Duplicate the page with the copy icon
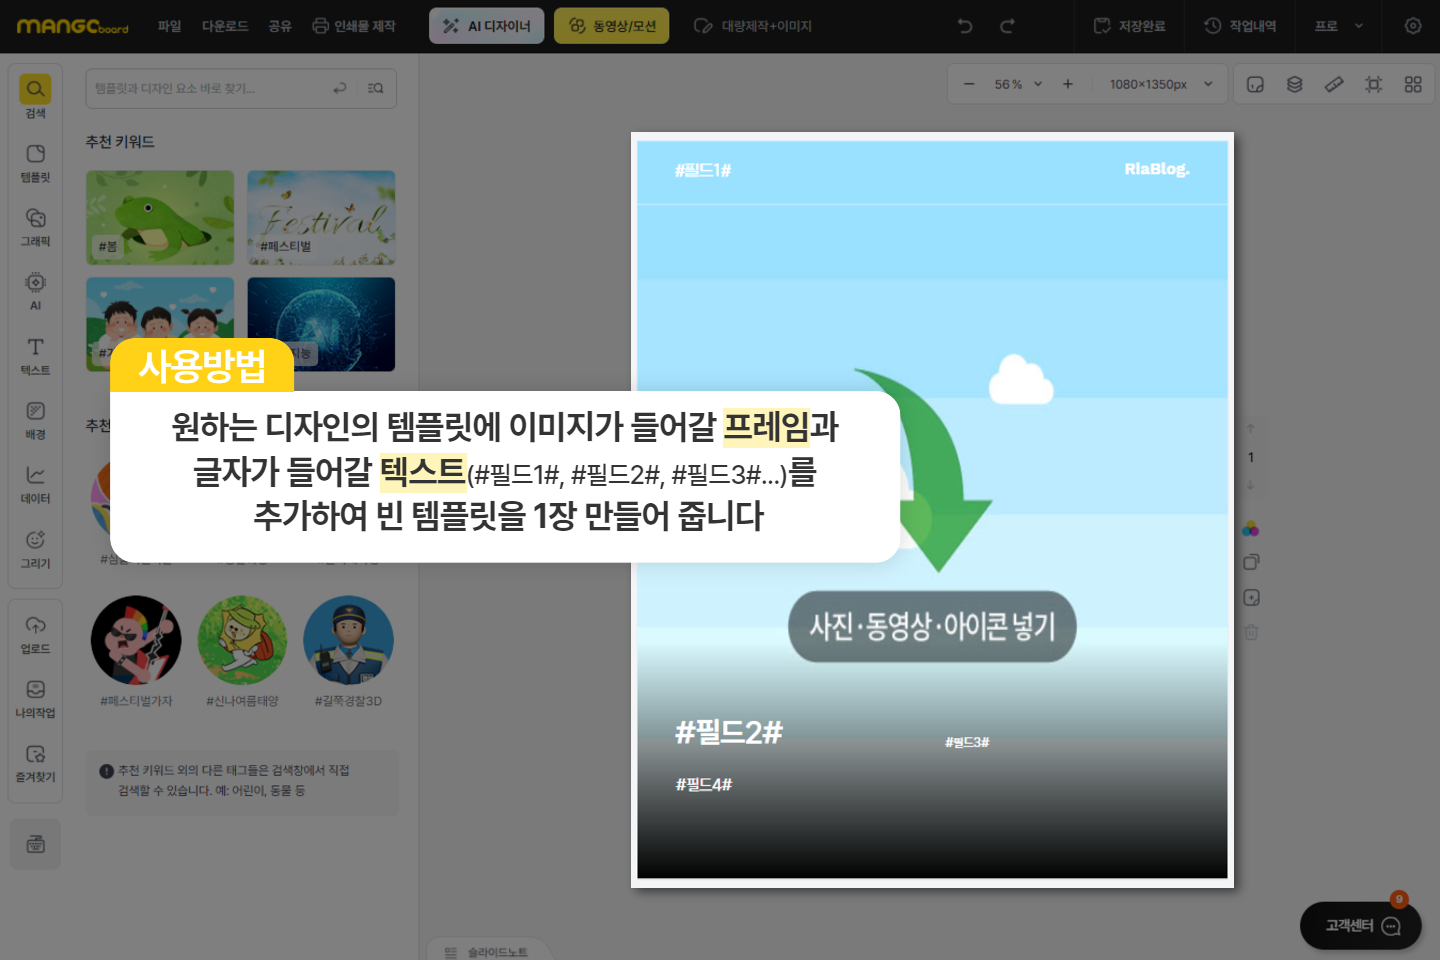The height and width of the screenshot is (960, 1440). [1250, 562]
